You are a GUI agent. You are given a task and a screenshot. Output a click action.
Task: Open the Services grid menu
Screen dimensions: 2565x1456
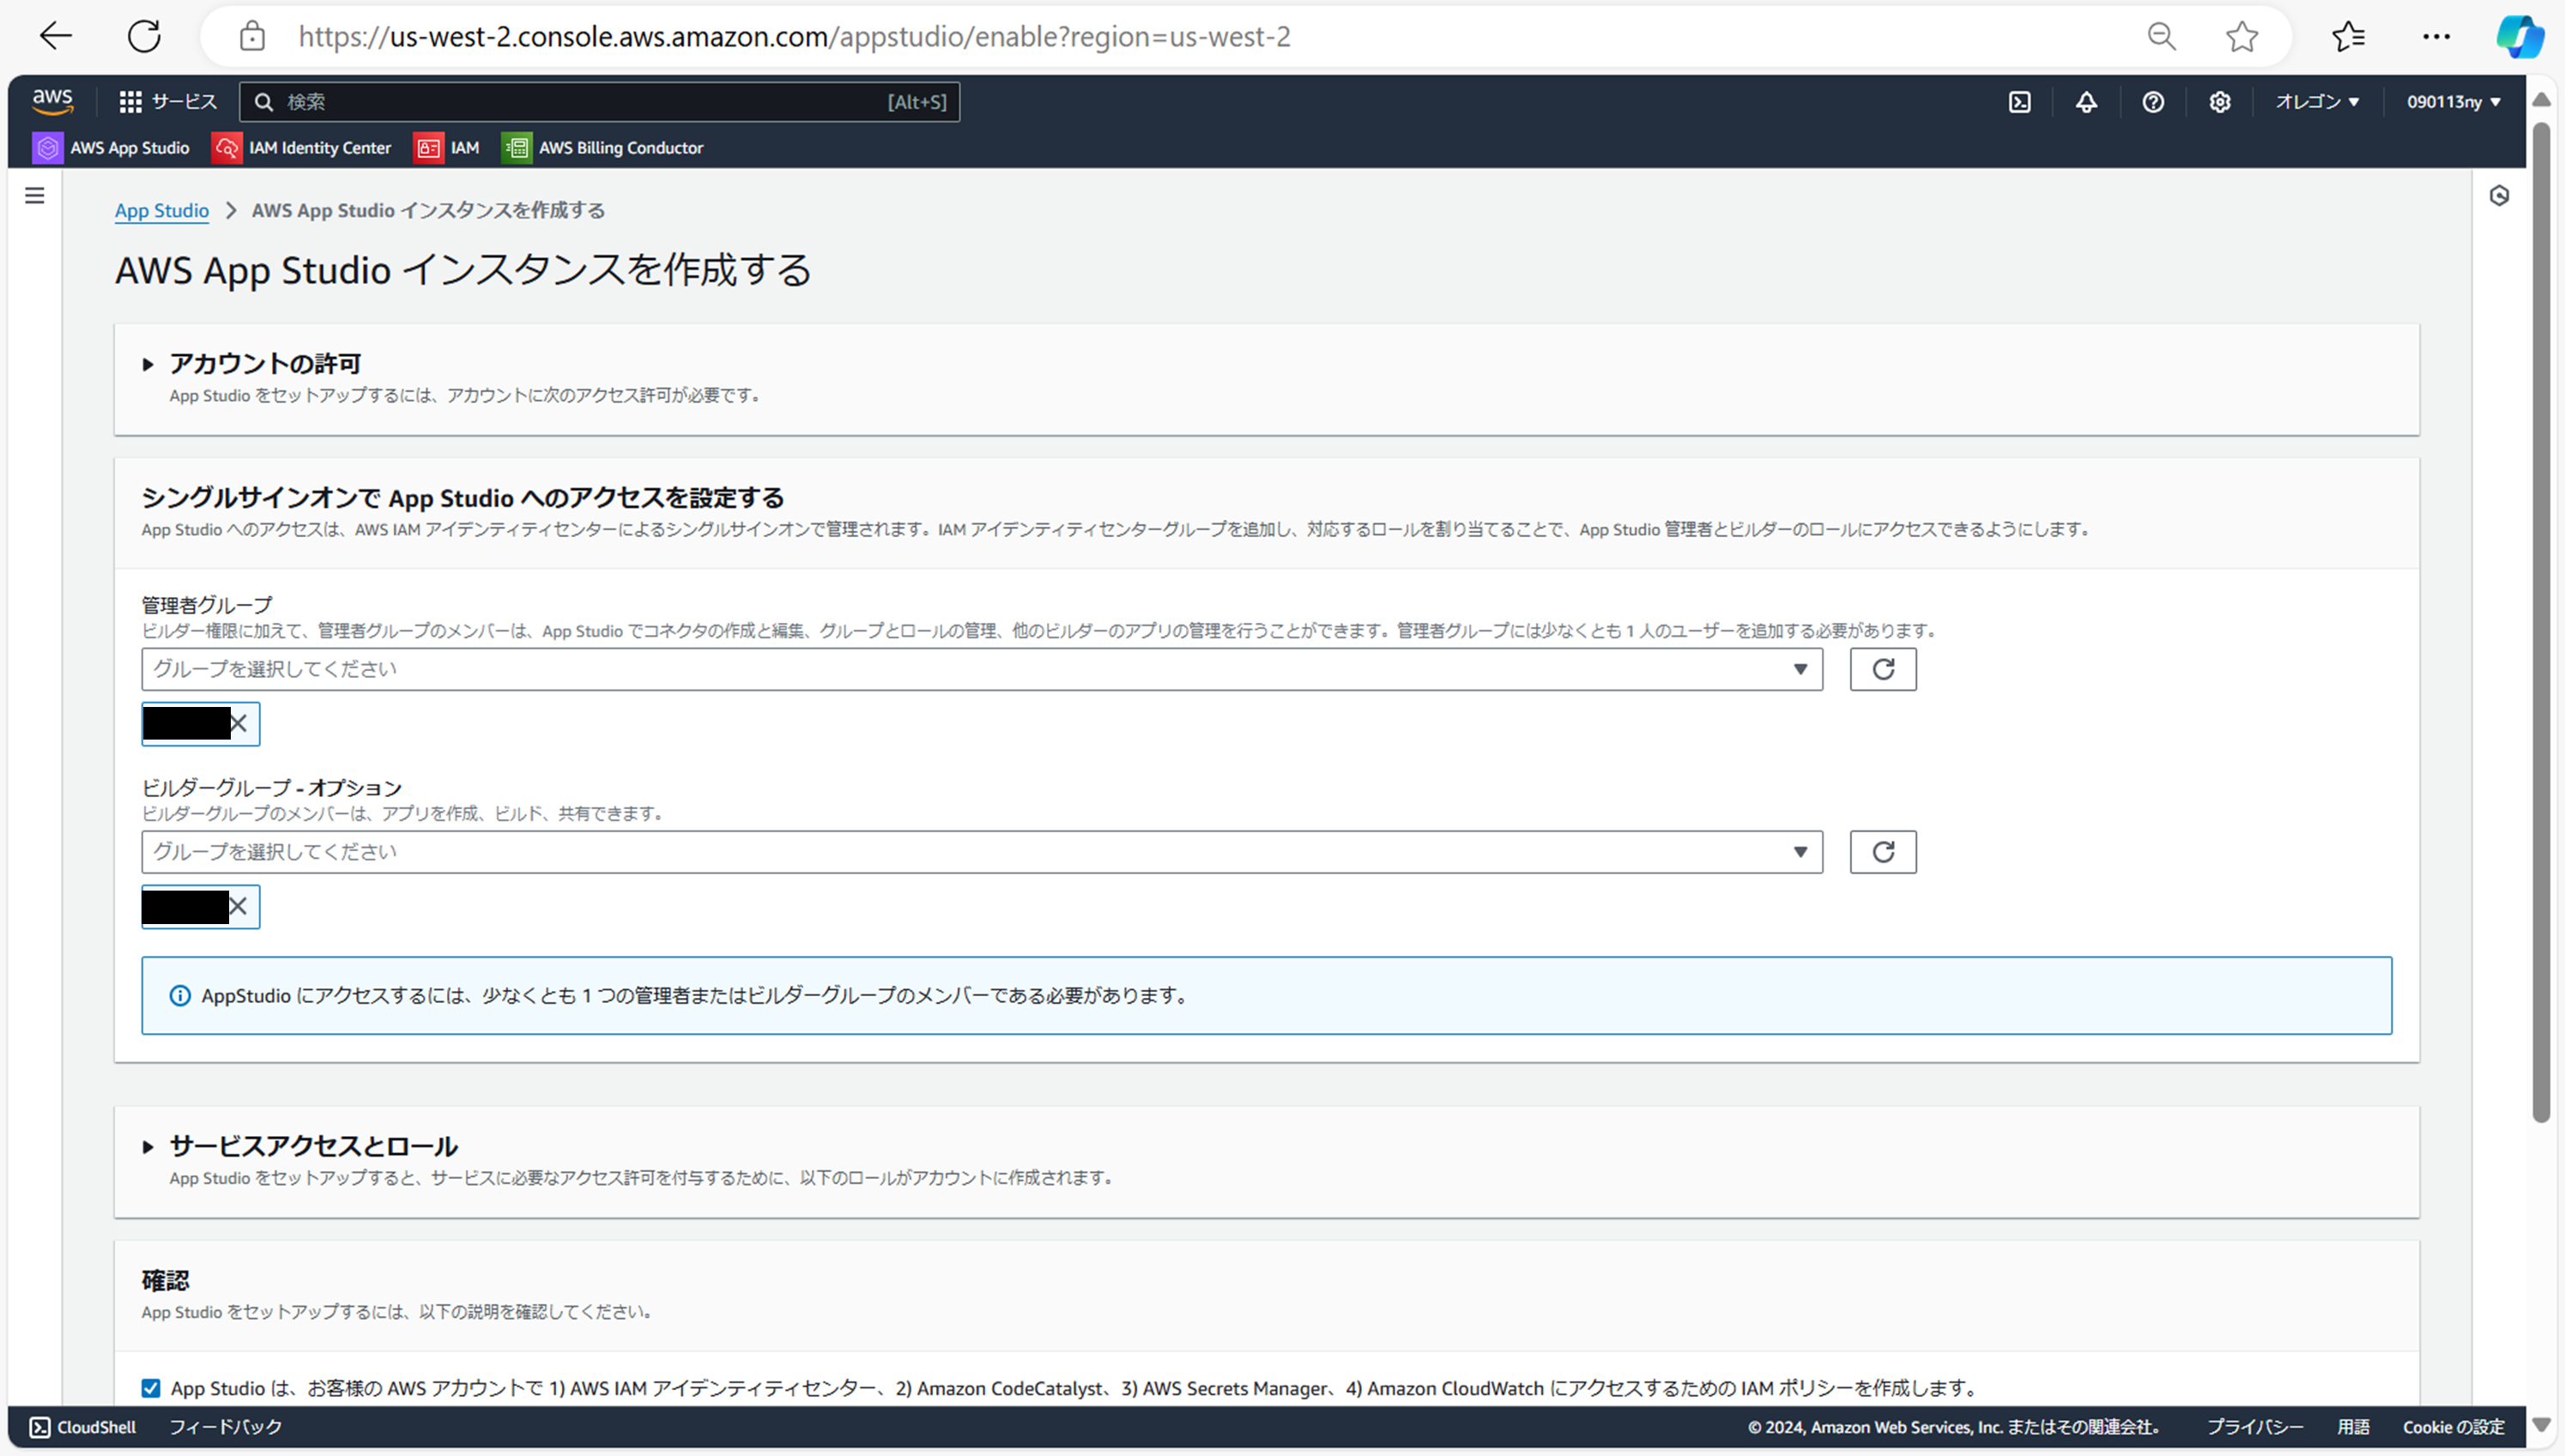point(167,102)
